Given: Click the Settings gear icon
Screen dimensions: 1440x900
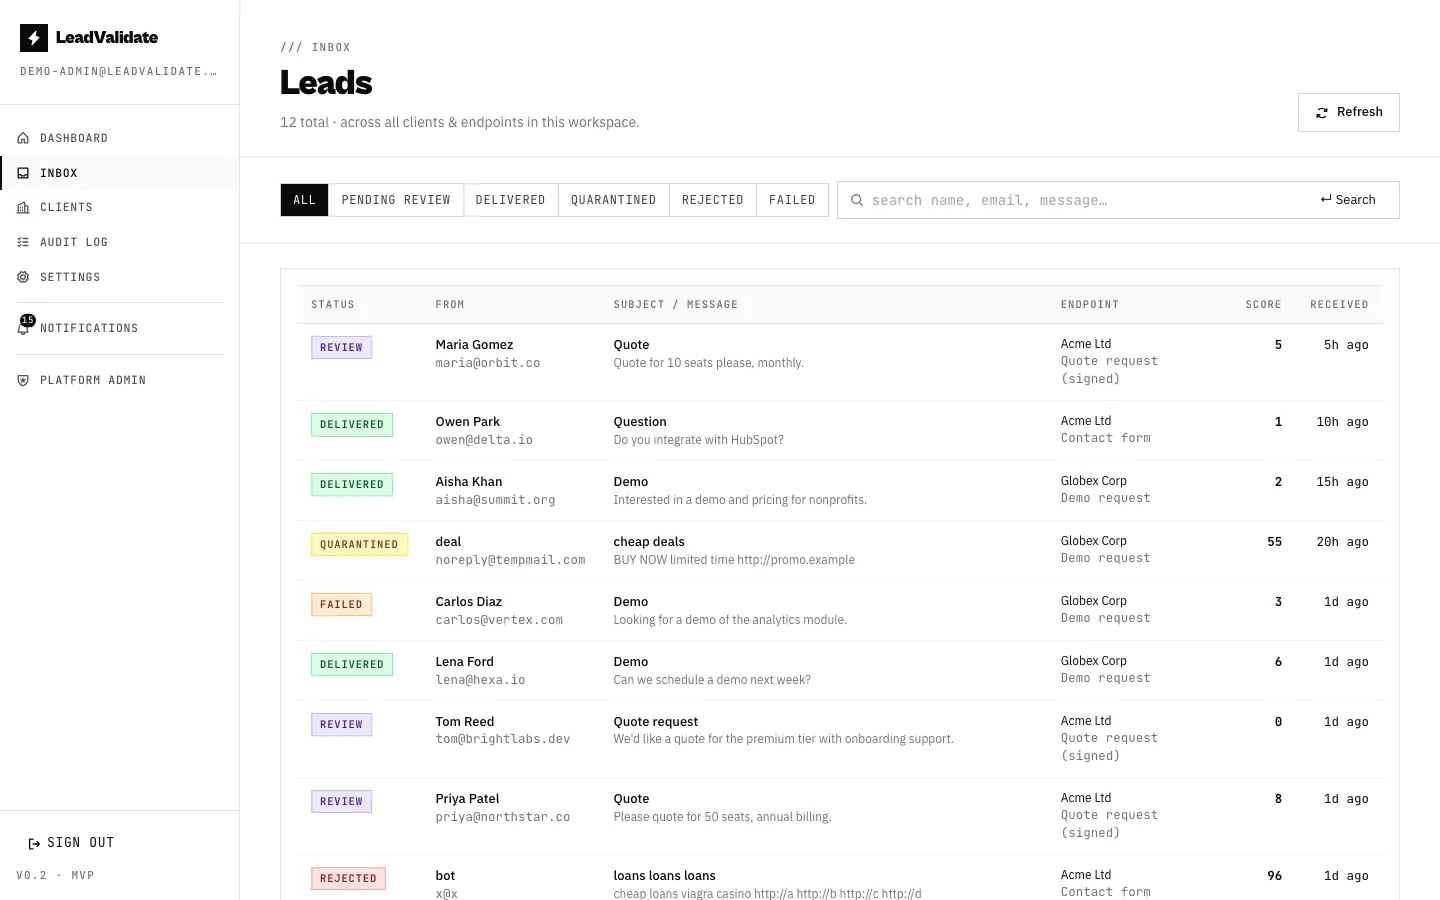Looking at the screenshot, I should point(23,277).
